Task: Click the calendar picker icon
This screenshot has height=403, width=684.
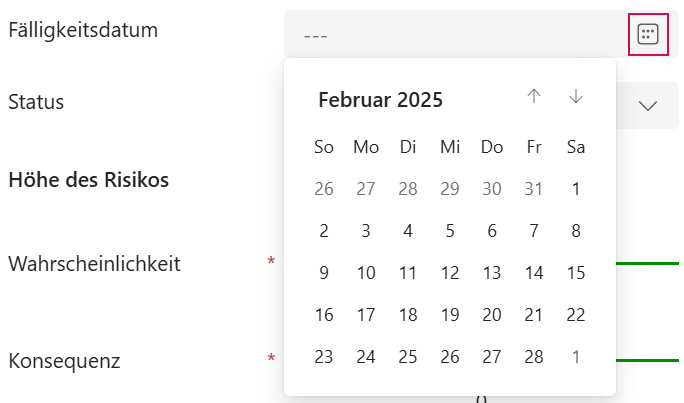Action: click(x=648, y=35)
